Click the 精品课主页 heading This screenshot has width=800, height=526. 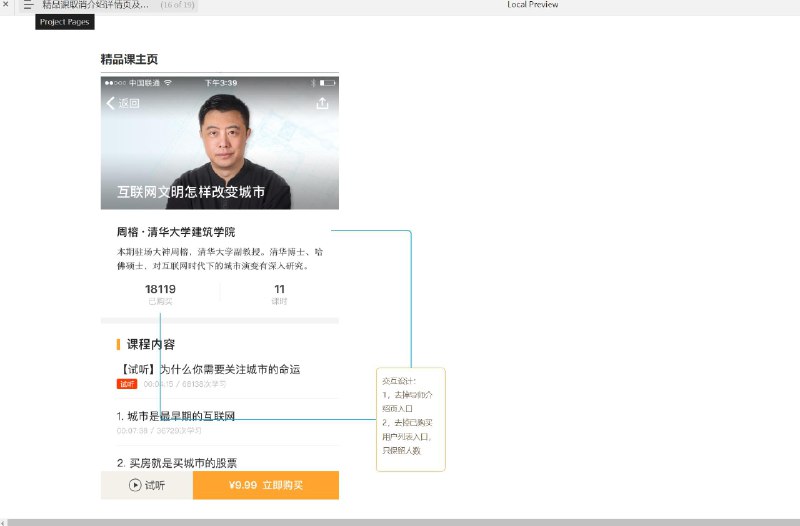click(129, 59)
